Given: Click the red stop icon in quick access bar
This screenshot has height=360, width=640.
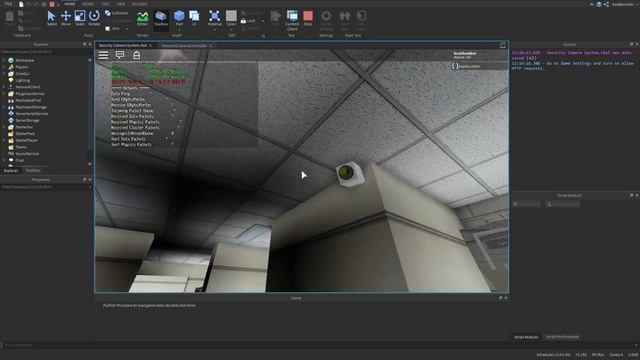Looking at the screenshot, I should (x=52, y=4).
